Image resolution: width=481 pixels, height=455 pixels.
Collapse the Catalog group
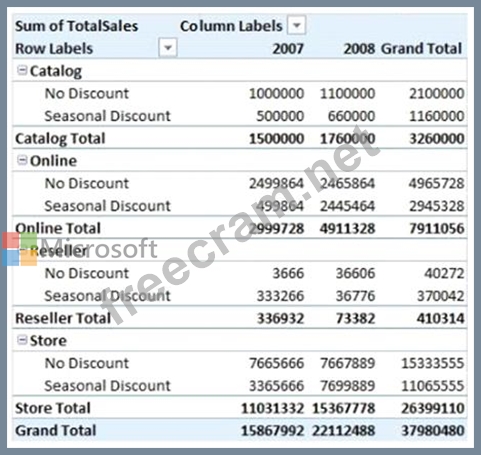pyautogui.click(x=22, y=70)
